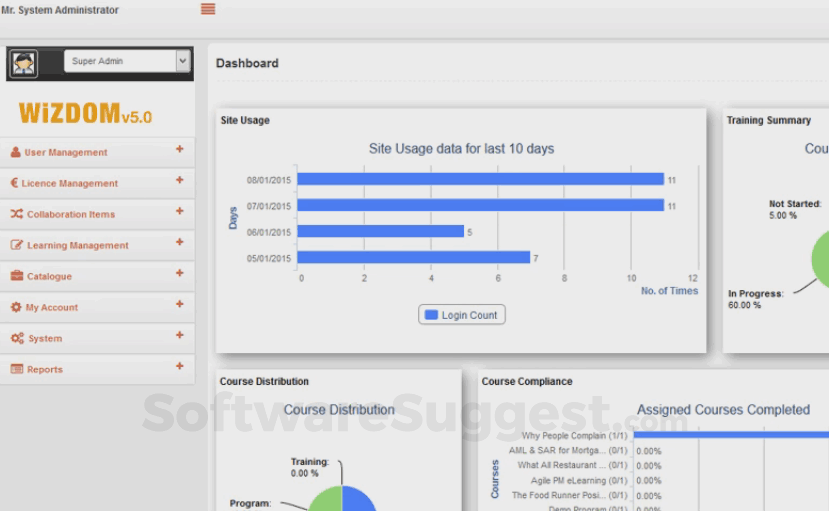The width and height of the screenshot is (829, 511).
Task: Click the Licence Management euro icon
Action: click(x=14, y=183)
